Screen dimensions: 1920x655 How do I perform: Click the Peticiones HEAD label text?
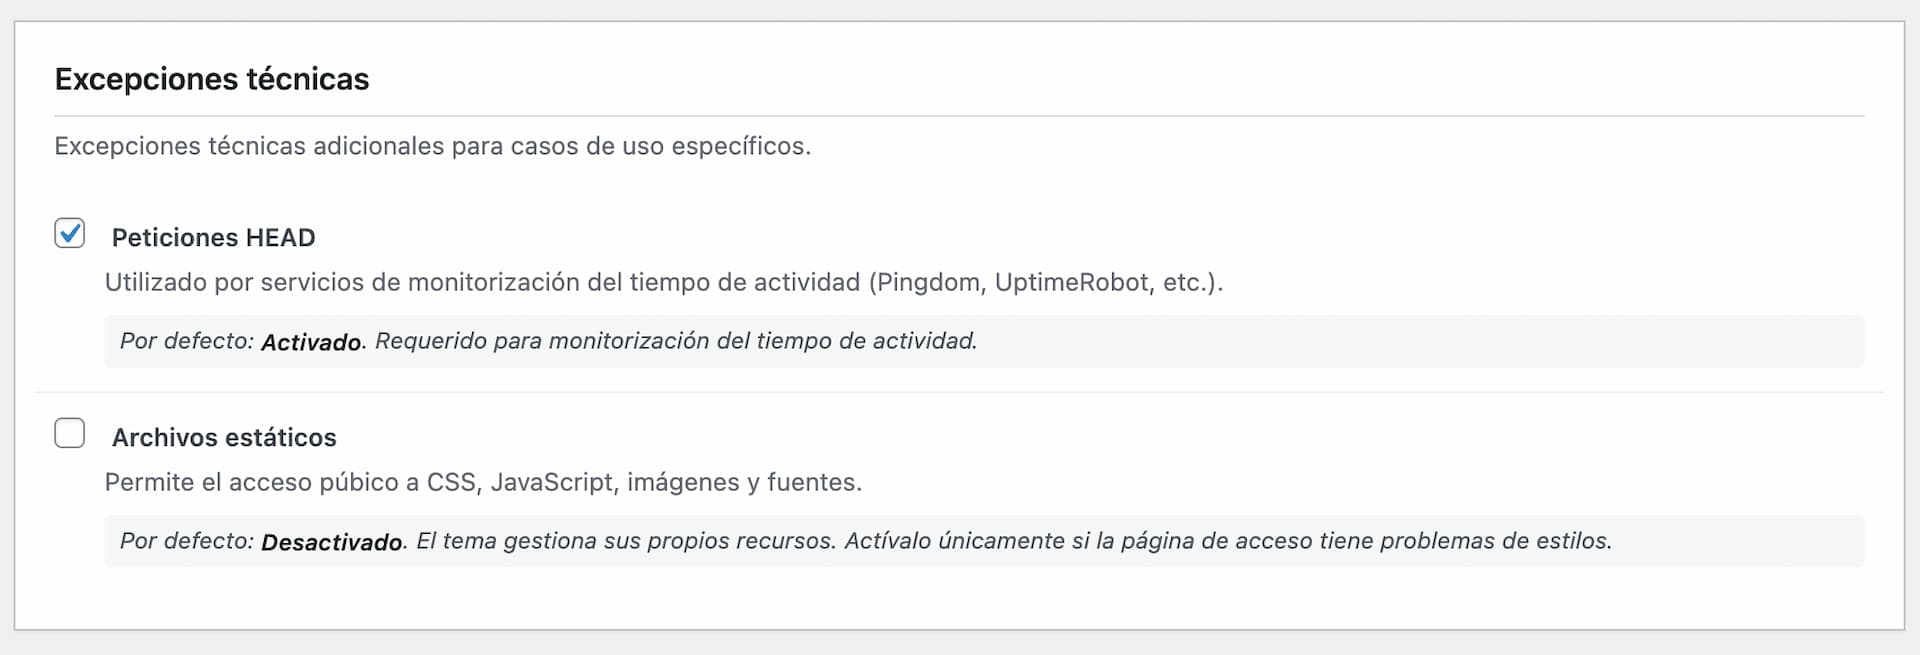(x=213, y=238)
